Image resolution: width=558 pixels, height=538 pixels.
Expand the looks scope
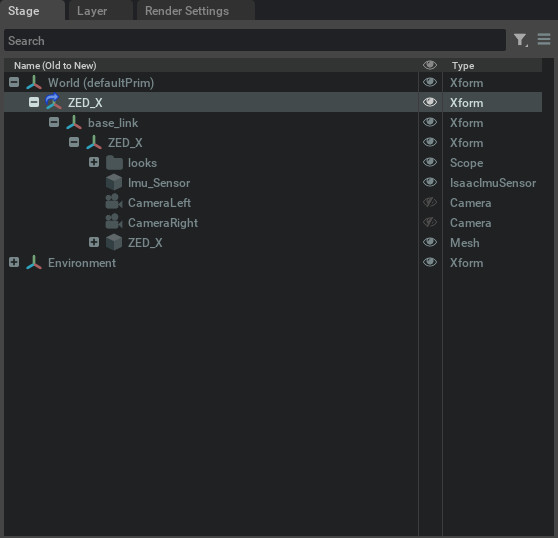coord(94,162)
